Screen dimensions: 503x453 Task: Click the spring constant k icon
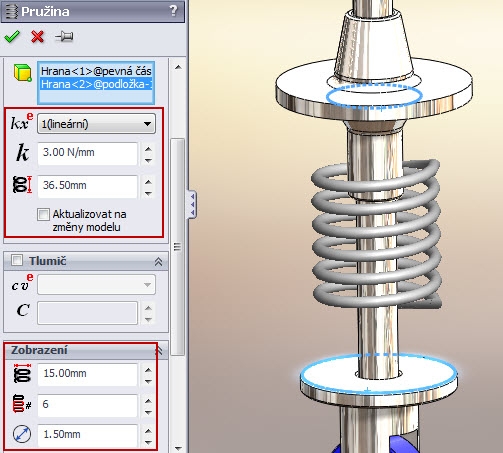pyautogui.click(x=22, y=153)
